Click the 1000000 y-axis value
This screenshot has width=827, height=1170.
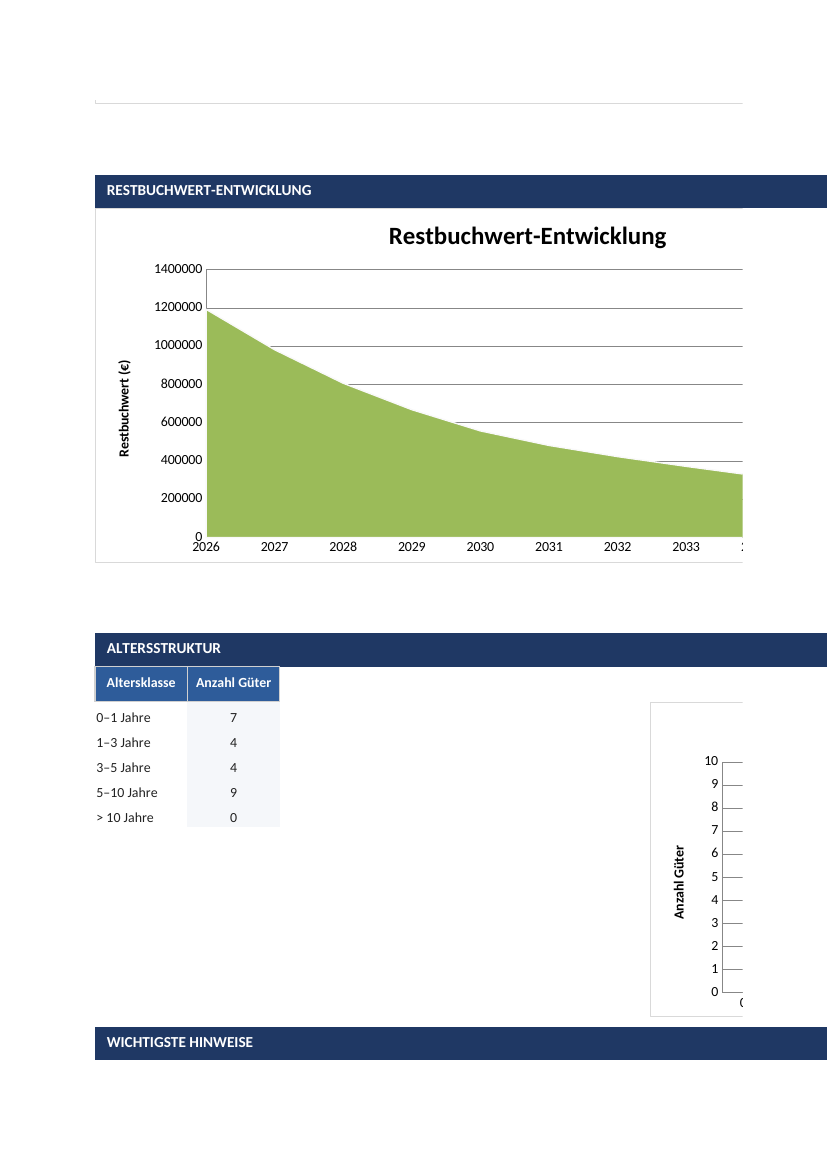coord(178,345)
